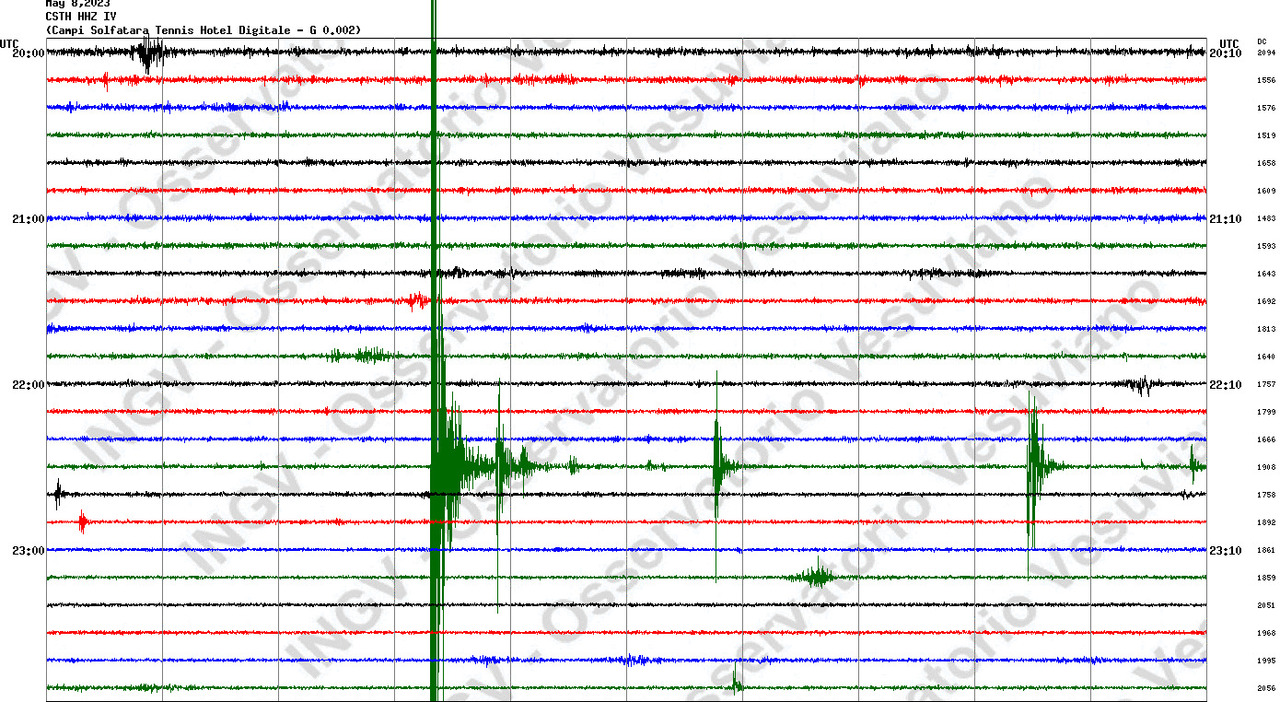Screen dimensions: 1280x702
Task: Click the DC value 1758
Action: click(x=1266, y=495)
